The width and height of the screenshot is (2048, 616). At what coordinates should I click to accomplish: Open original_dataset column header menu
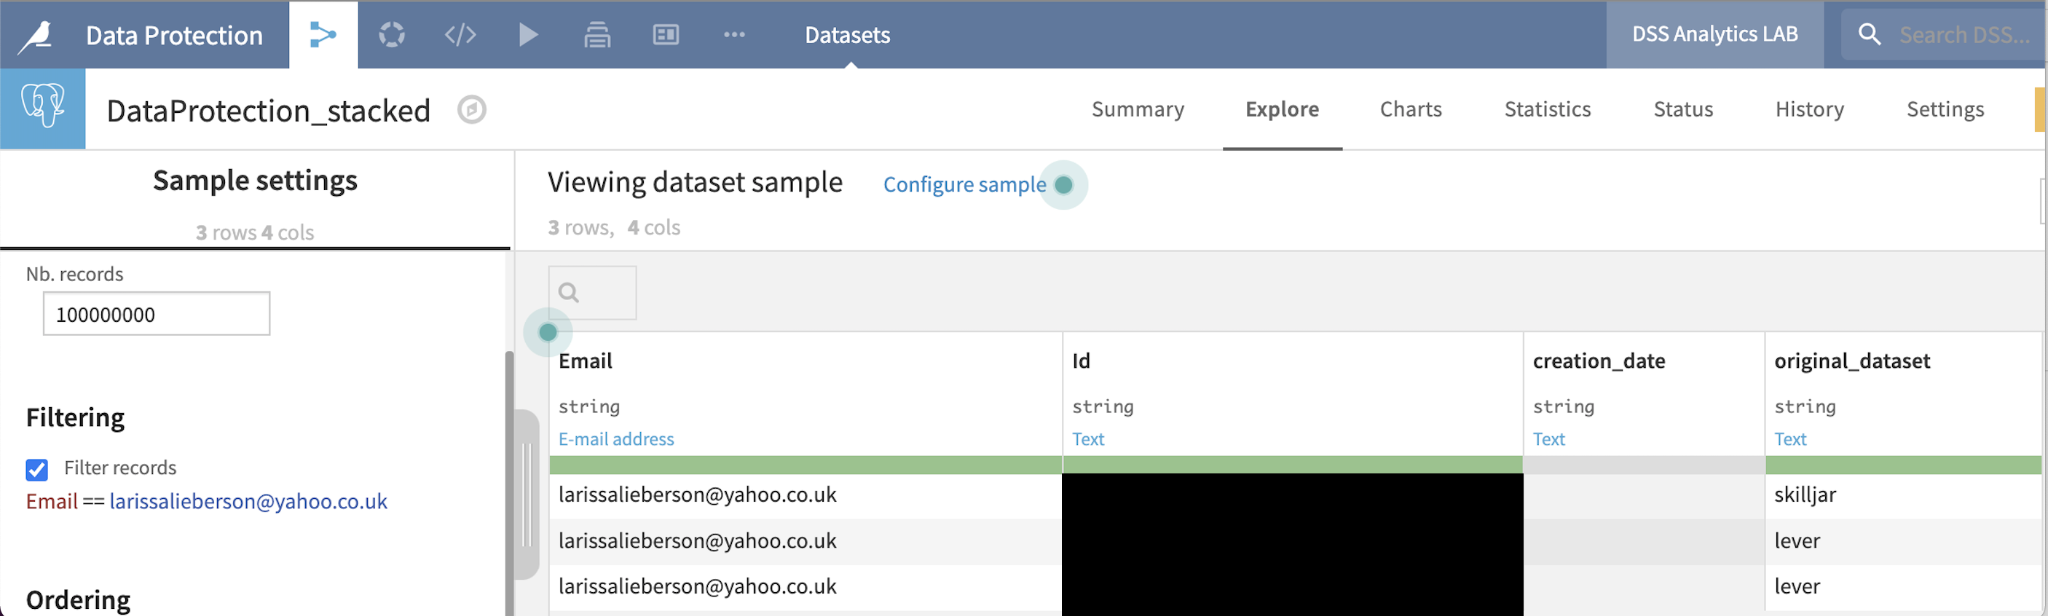(x=1852, y=361)
